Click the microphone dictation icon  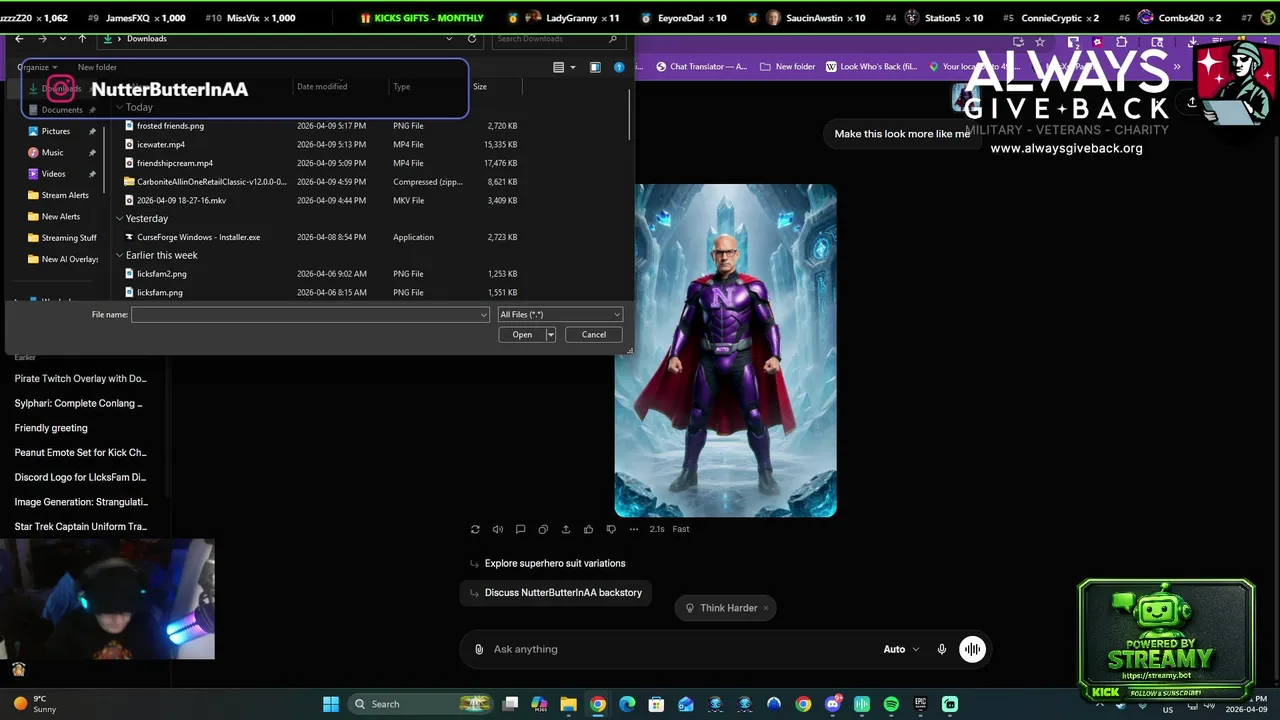point(941,649)
